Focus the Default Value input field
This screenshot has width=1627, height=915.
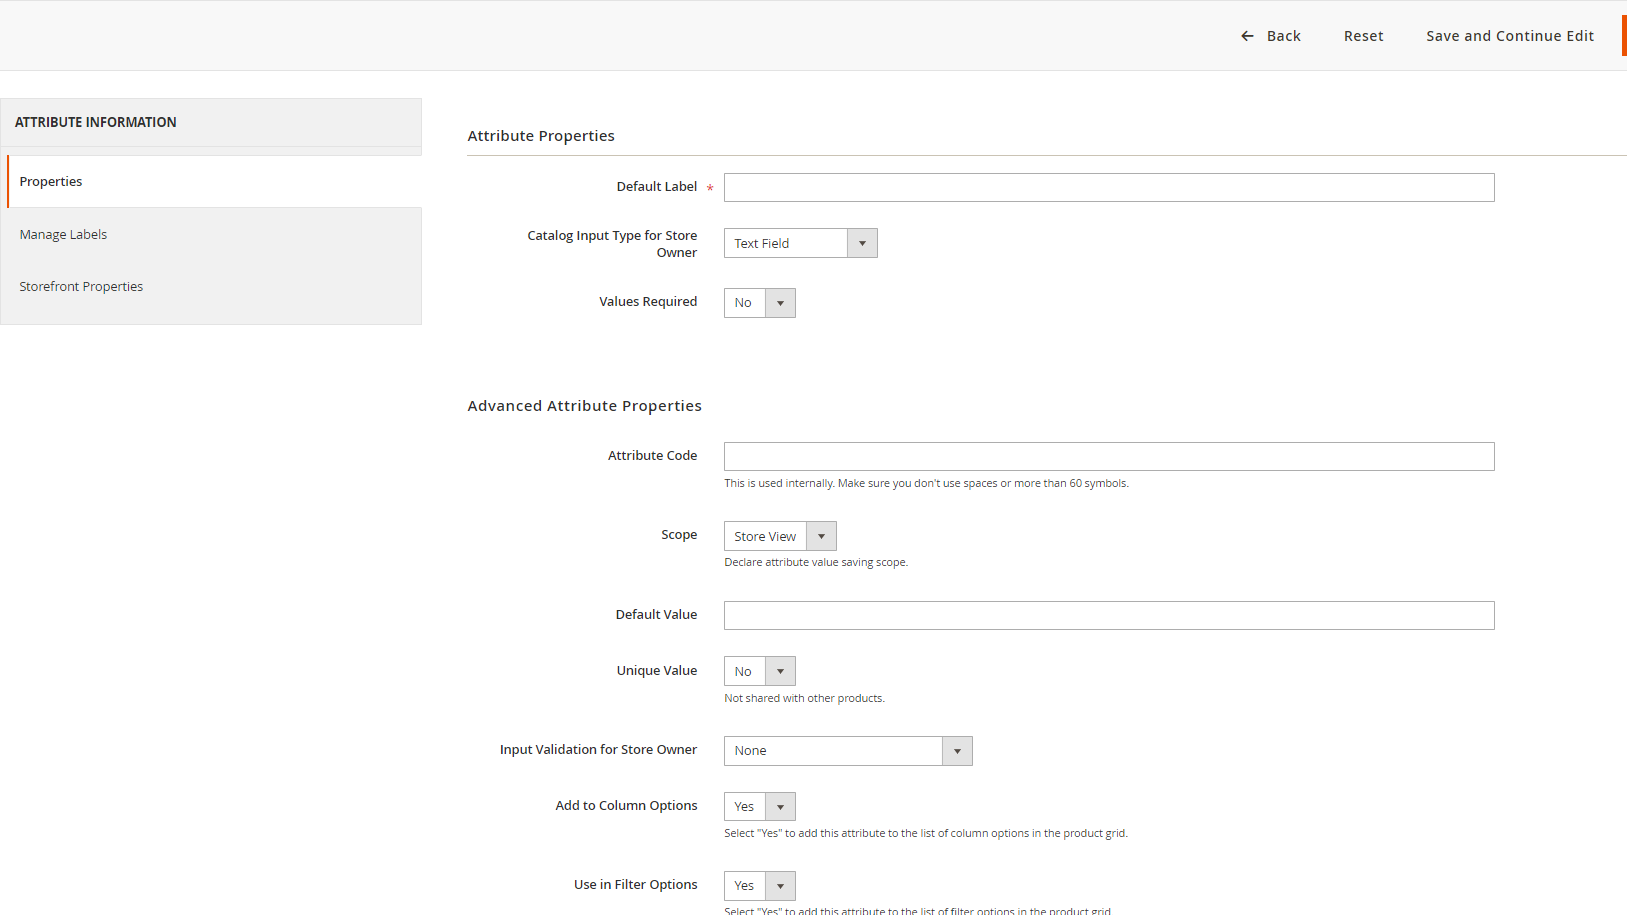1109,615
